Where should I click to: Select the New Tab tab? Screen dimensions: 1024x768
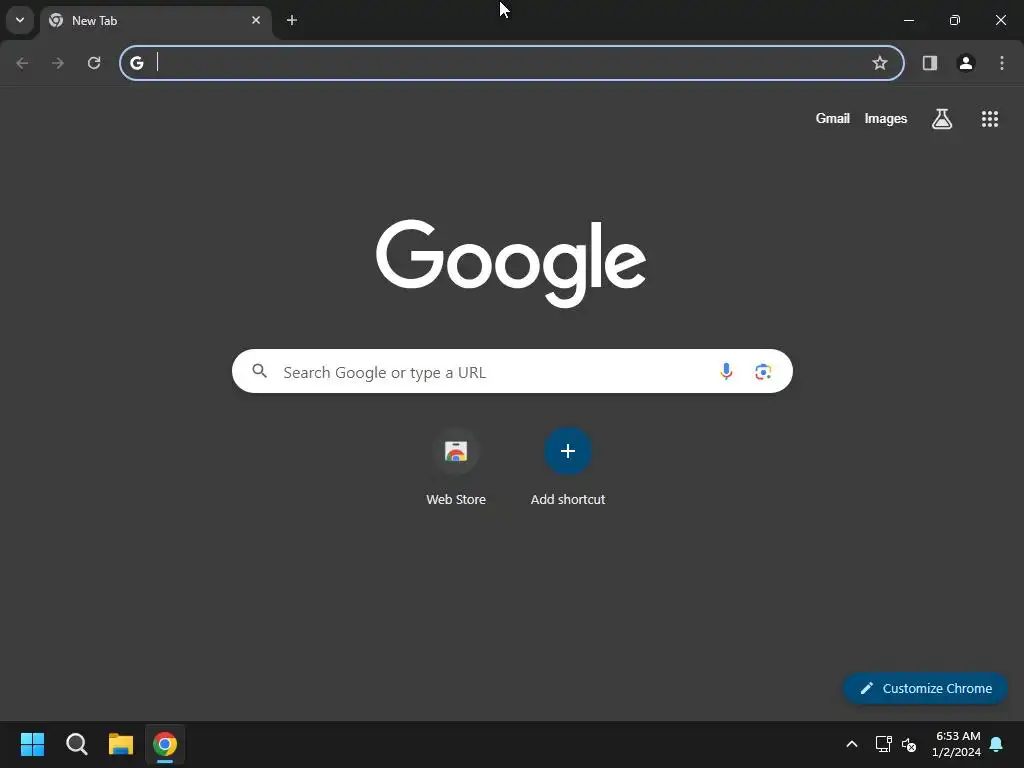pyautogui.click(x=155, y=20)
